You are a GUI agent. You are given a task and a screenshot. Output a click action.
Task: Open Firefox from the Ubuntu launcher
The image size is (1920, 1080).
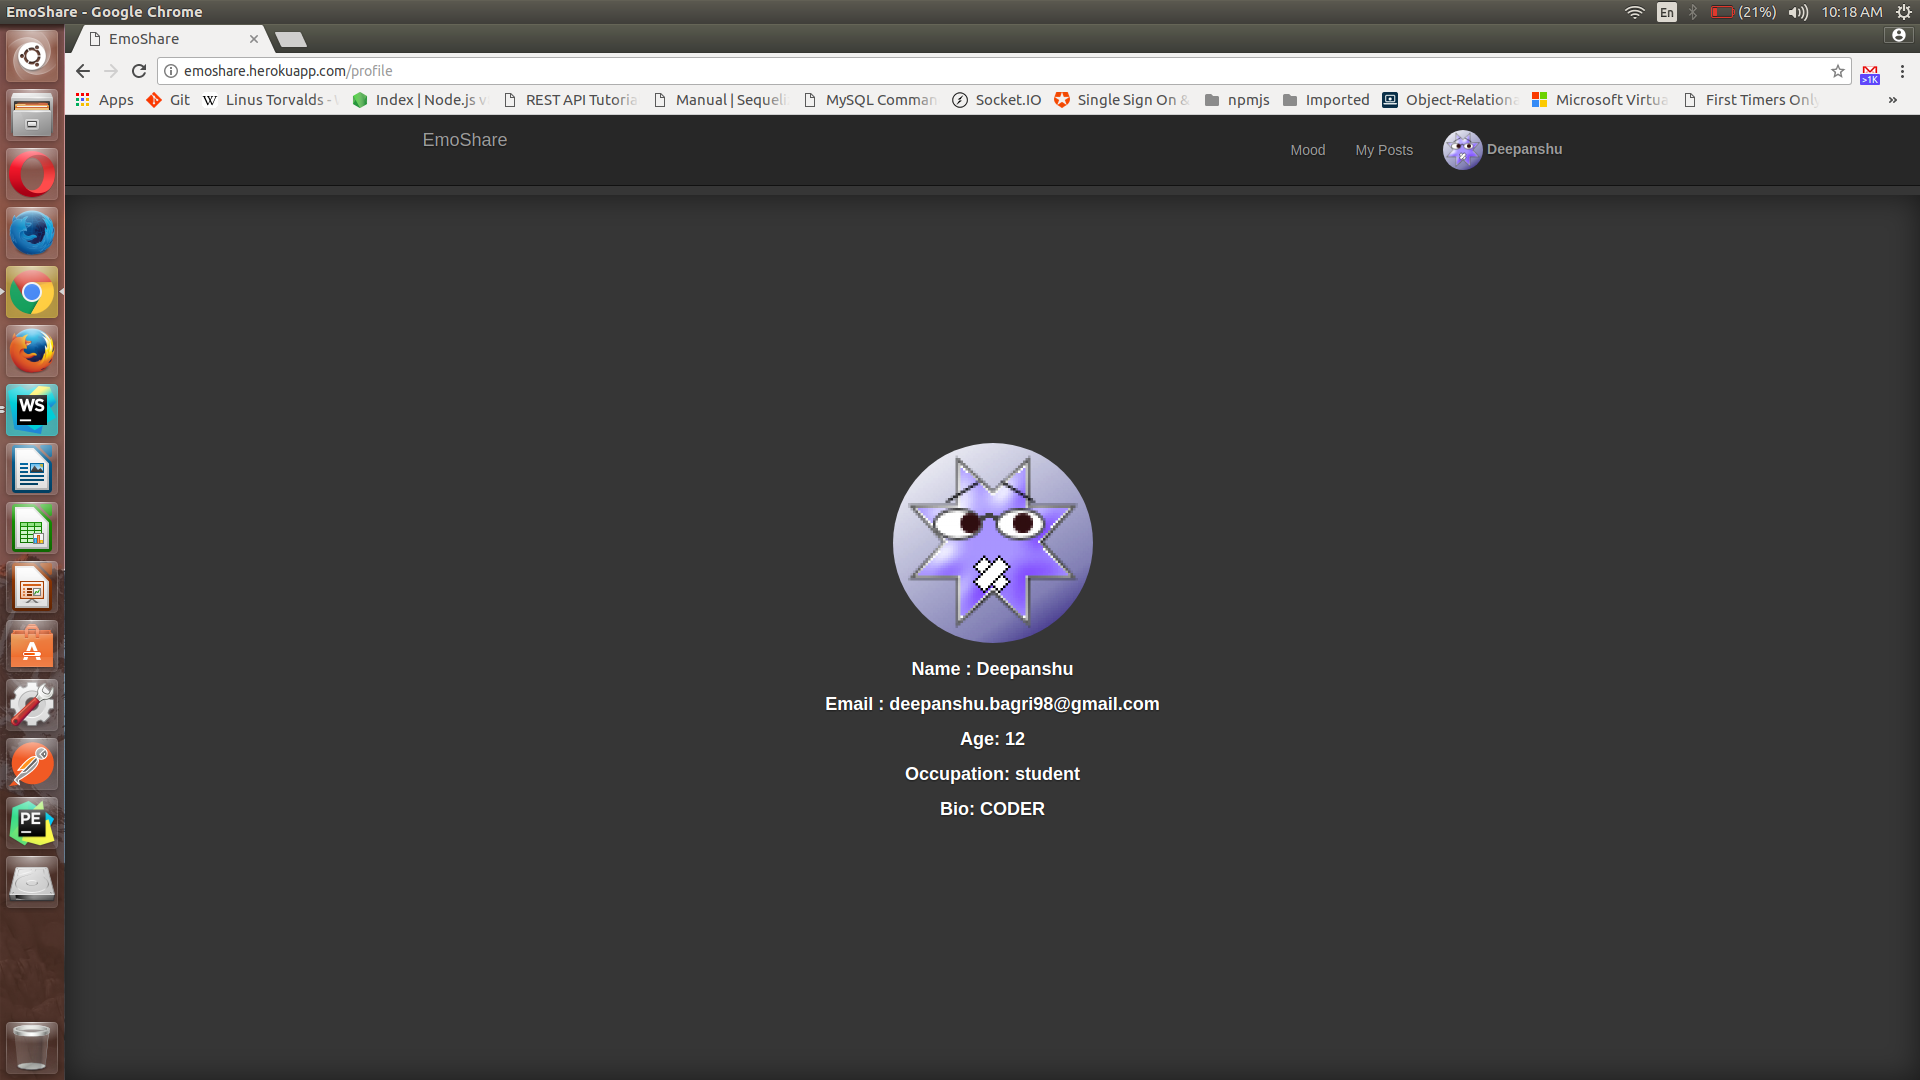coord(32,351)
